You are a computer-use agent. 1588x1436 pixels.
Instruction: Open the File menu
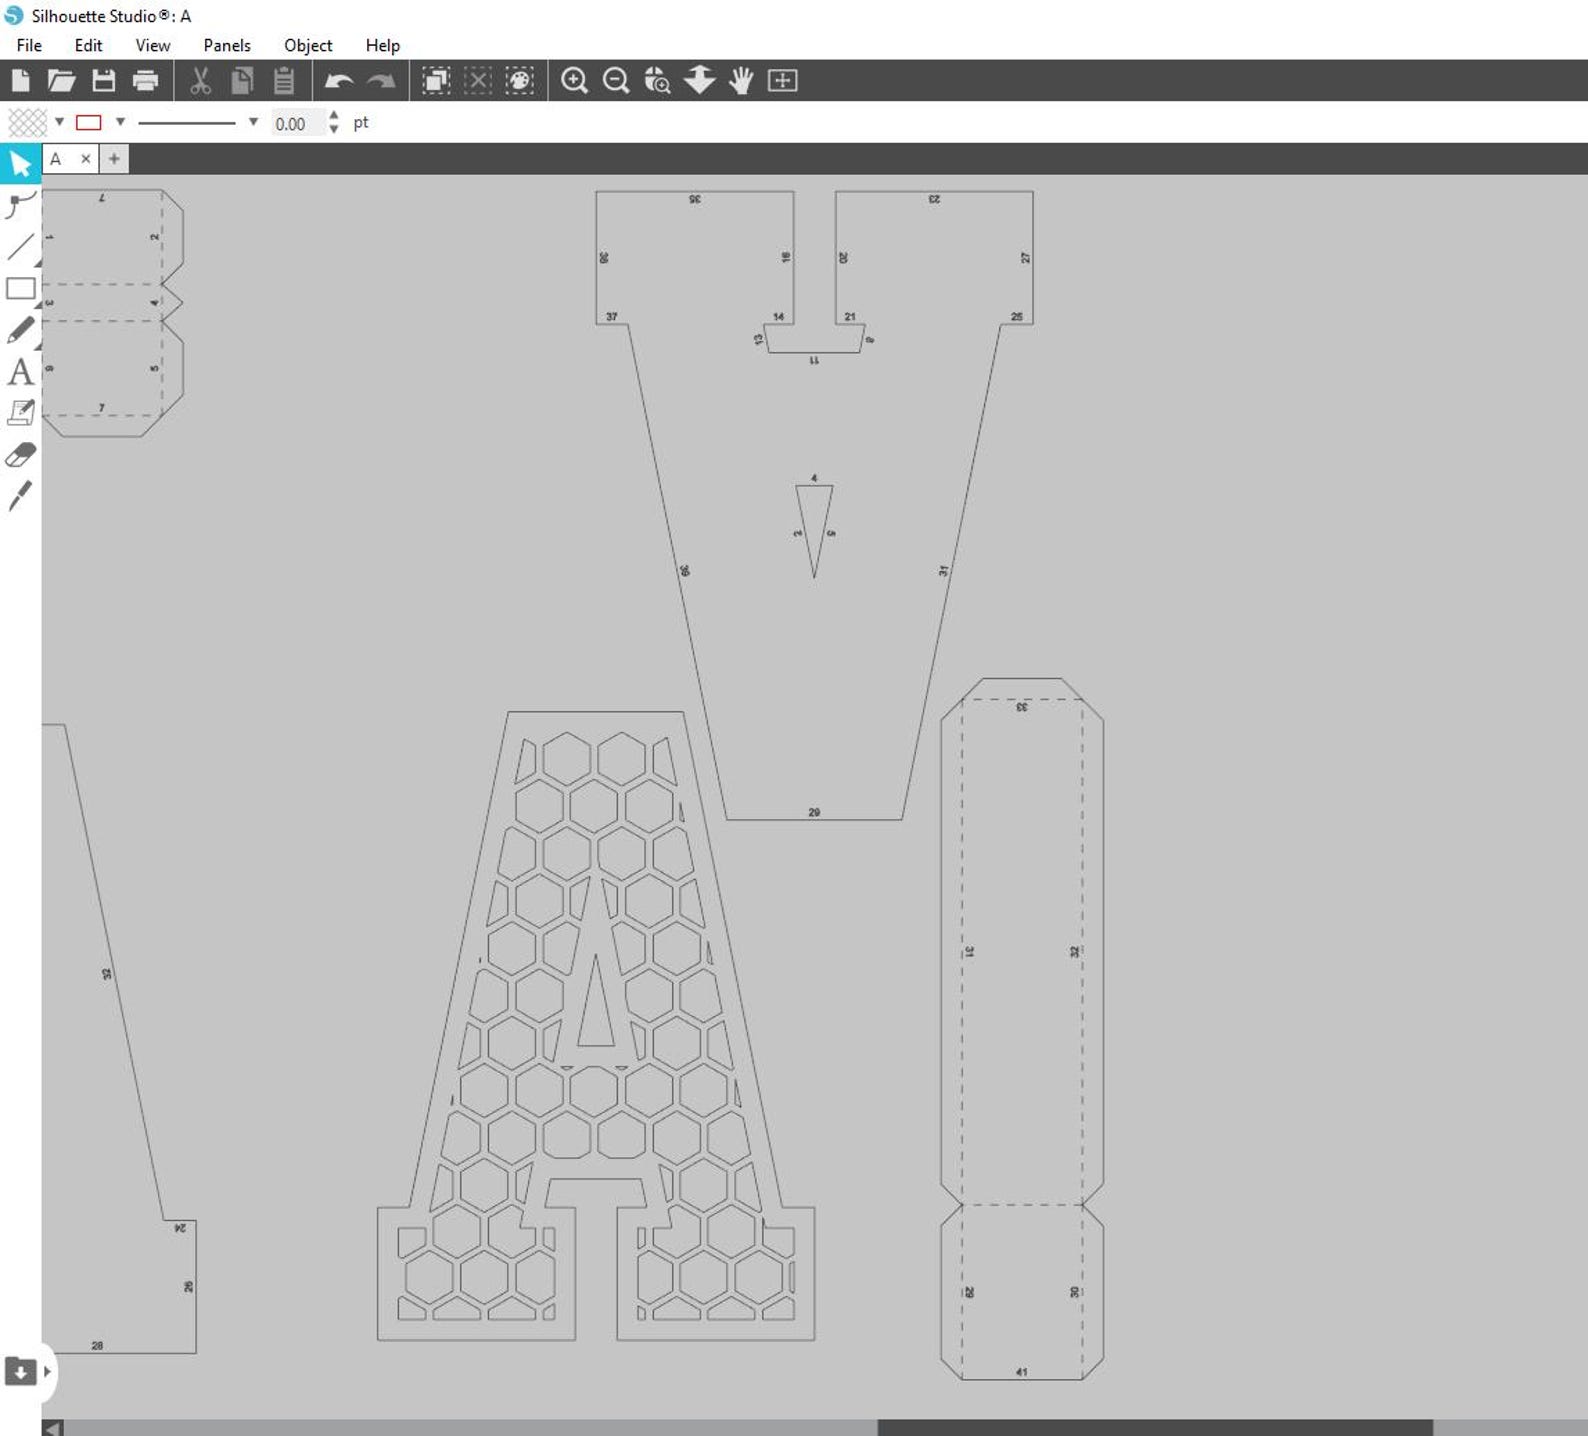29,45
